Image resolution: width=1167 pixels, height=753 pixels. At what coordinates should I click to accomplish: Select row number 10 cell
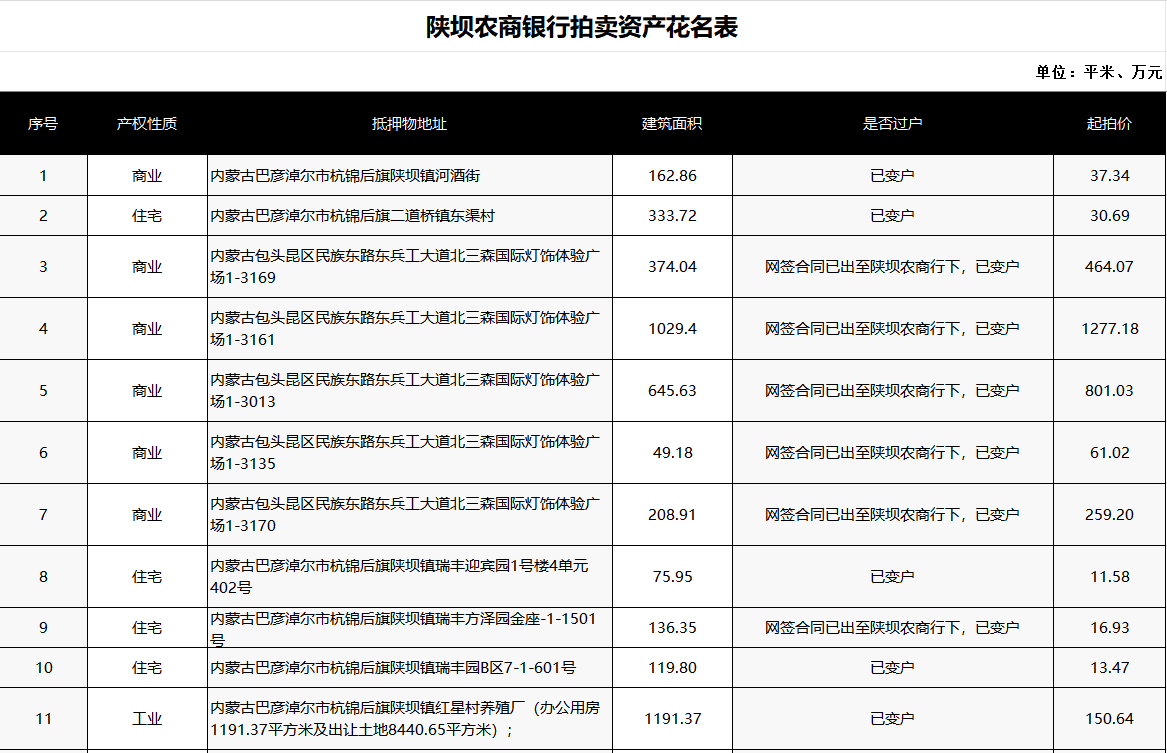(x=44, y=667)
